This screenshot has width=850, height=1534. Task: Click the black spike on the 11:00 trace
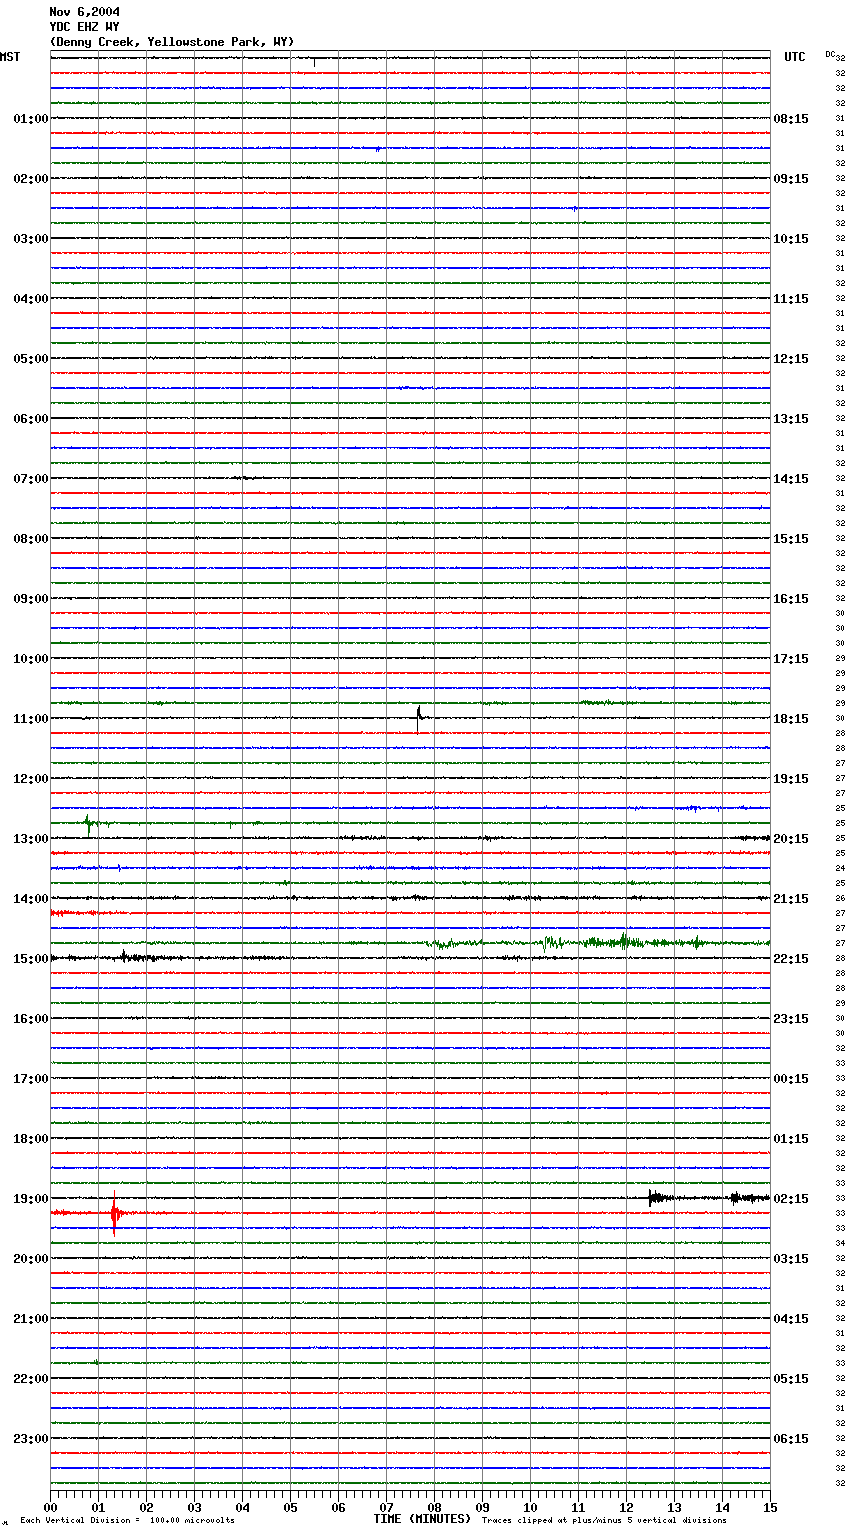(419, 718)
